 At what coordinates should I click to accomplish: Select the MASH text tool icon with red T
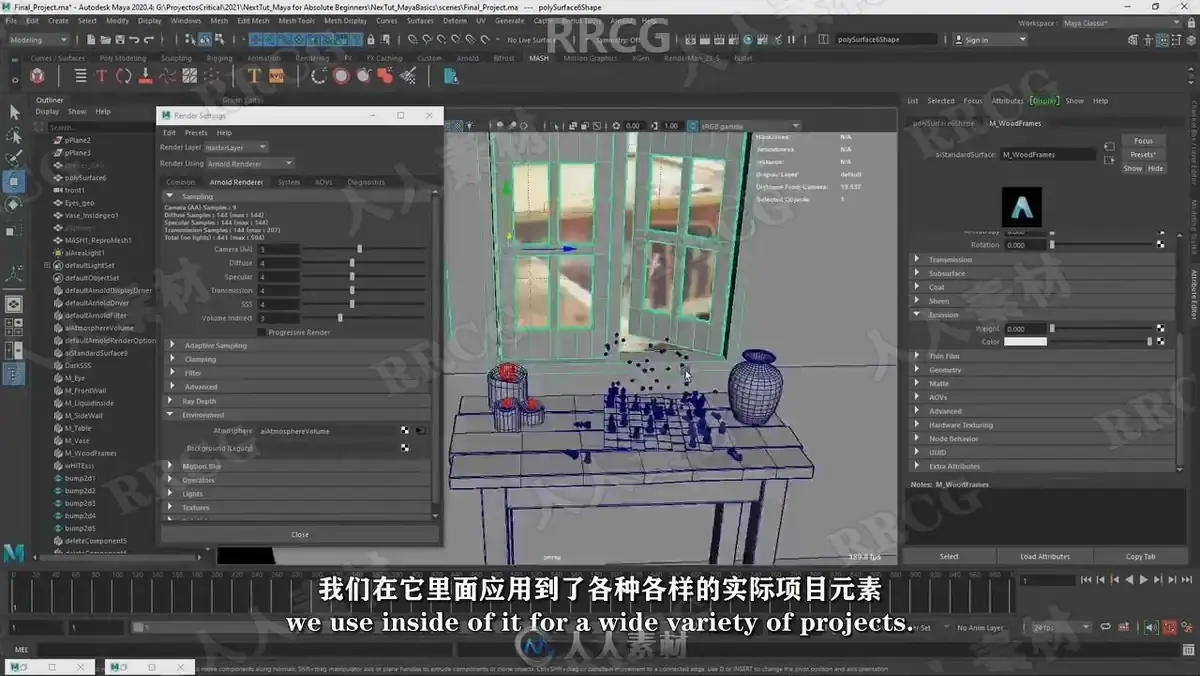pyautogui.click(x=101, y=76)
